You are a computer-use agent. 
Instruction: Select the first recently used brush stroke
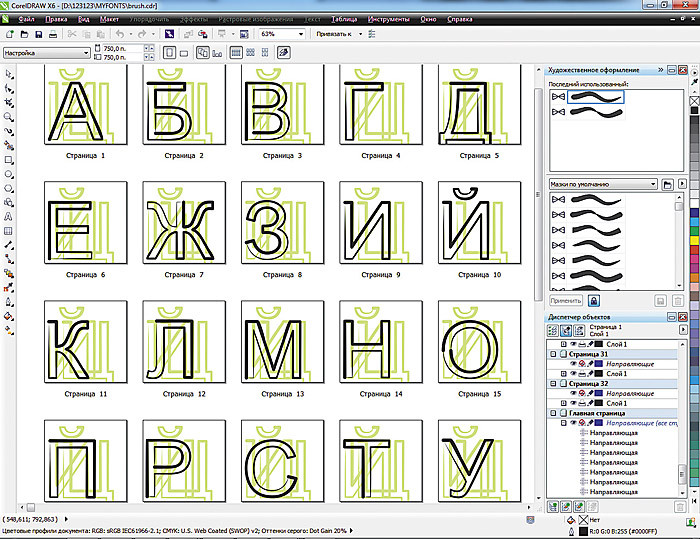596,97
